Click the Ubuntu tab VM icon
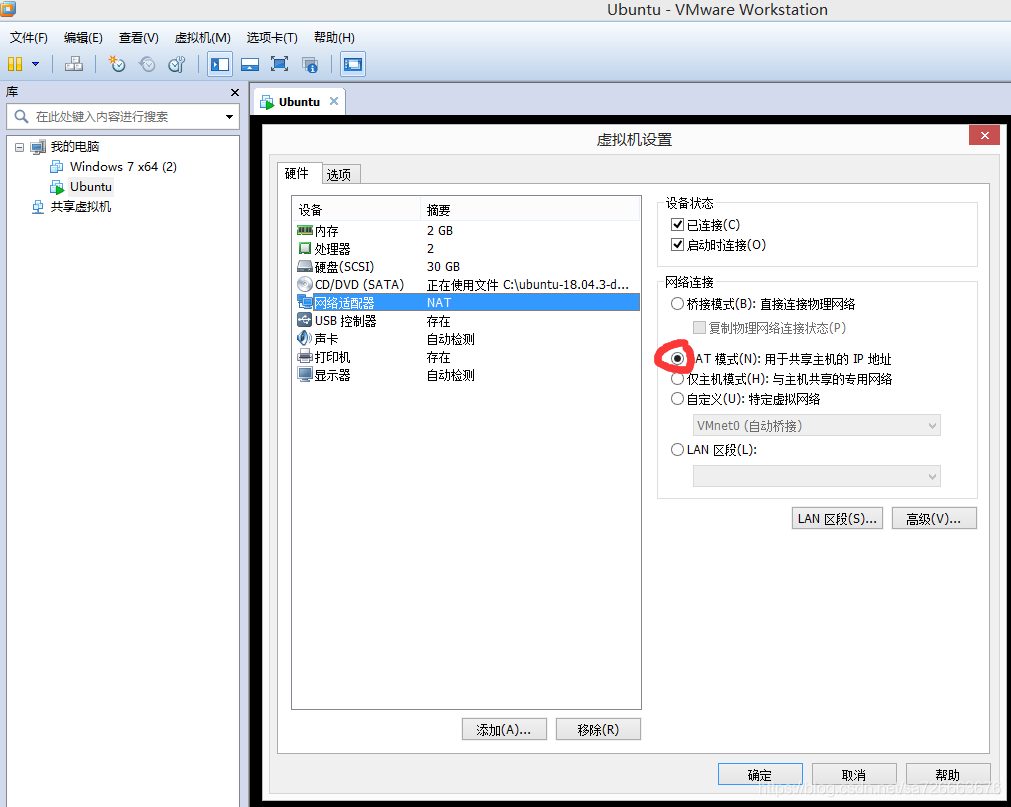1011x807 pixels. tap(267, 102)
